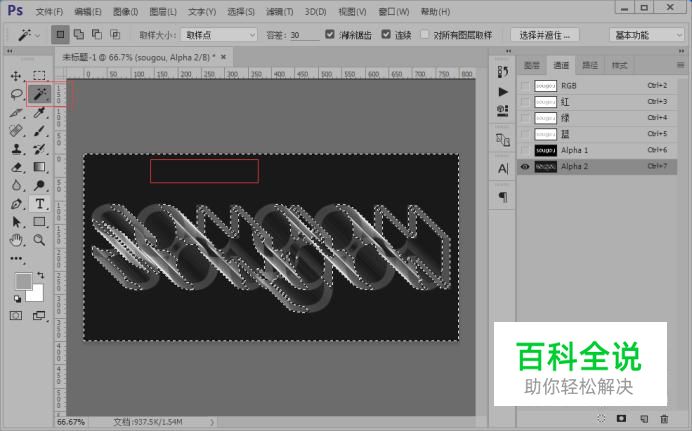The image size is (692, 431).
Task: Open the Channels panel flyout menu
Action: [x=680, y=65]
